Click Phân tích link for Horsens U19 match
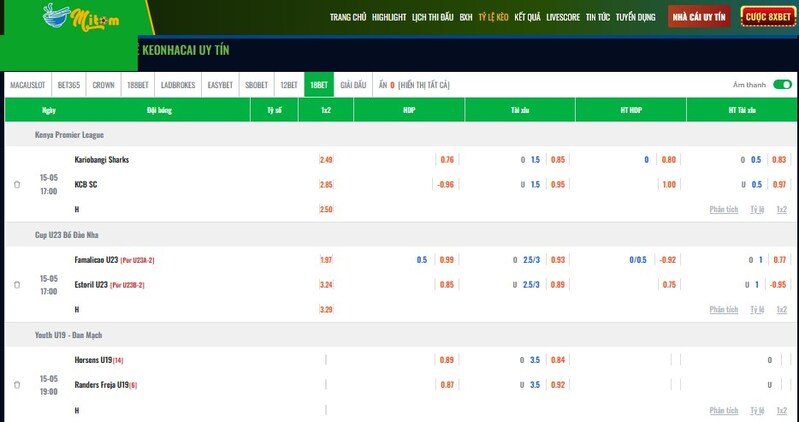799x422 pixels. (724, 410)
